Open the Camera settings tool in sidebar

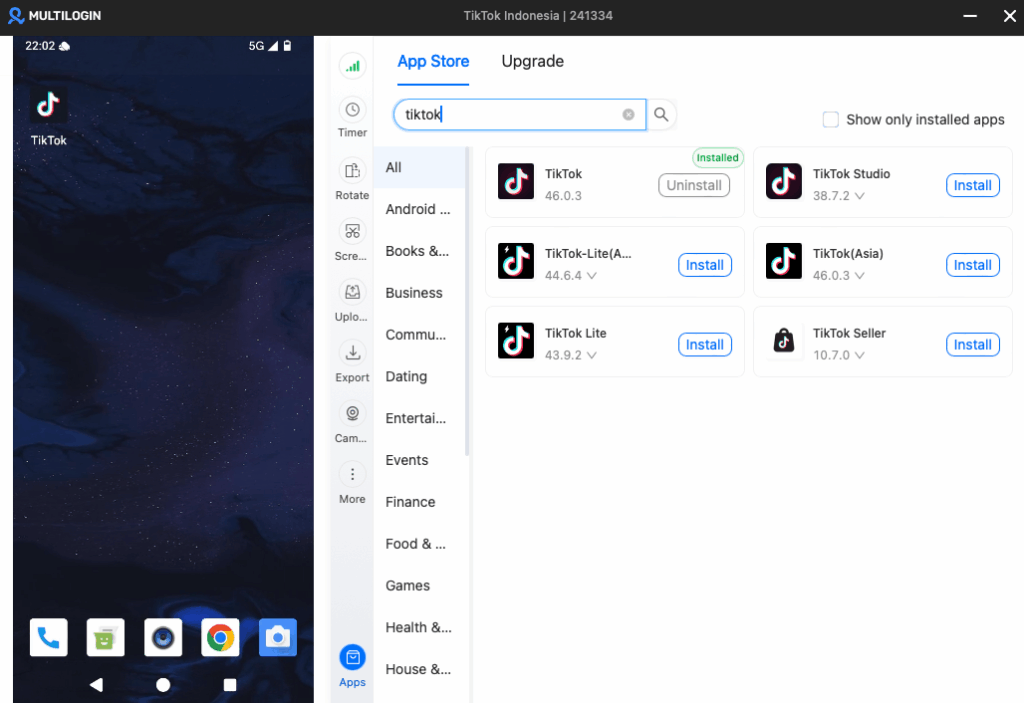pyautogui.click(x=353, y=422)
